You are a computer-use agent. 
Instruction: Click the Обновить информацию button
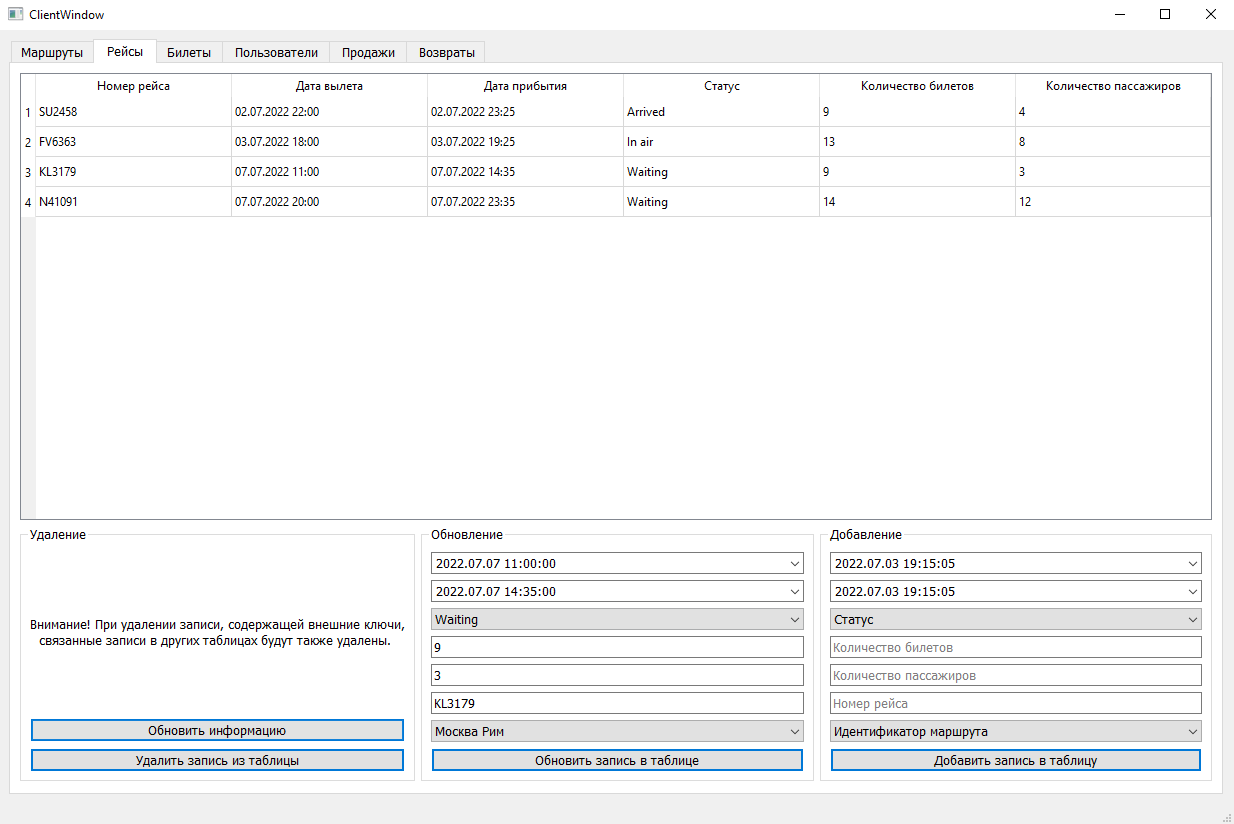point(217,730)
